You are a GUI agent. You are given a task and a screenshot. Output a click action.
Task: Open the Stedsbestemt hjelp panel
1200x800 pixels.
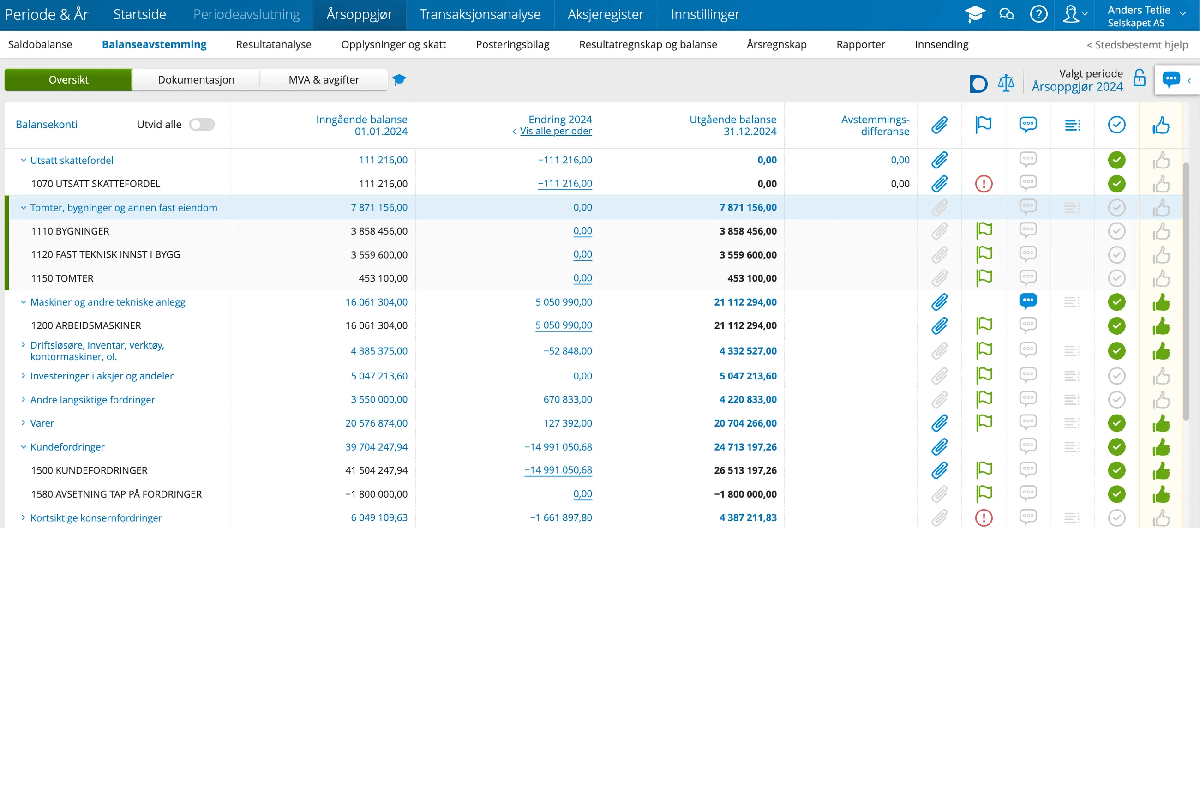click(1137, 45)
